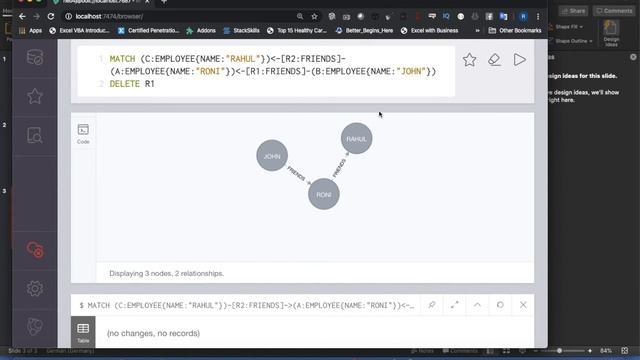
Task: Open Better_Begins_Here bookmark
Action: coord(364,31)
